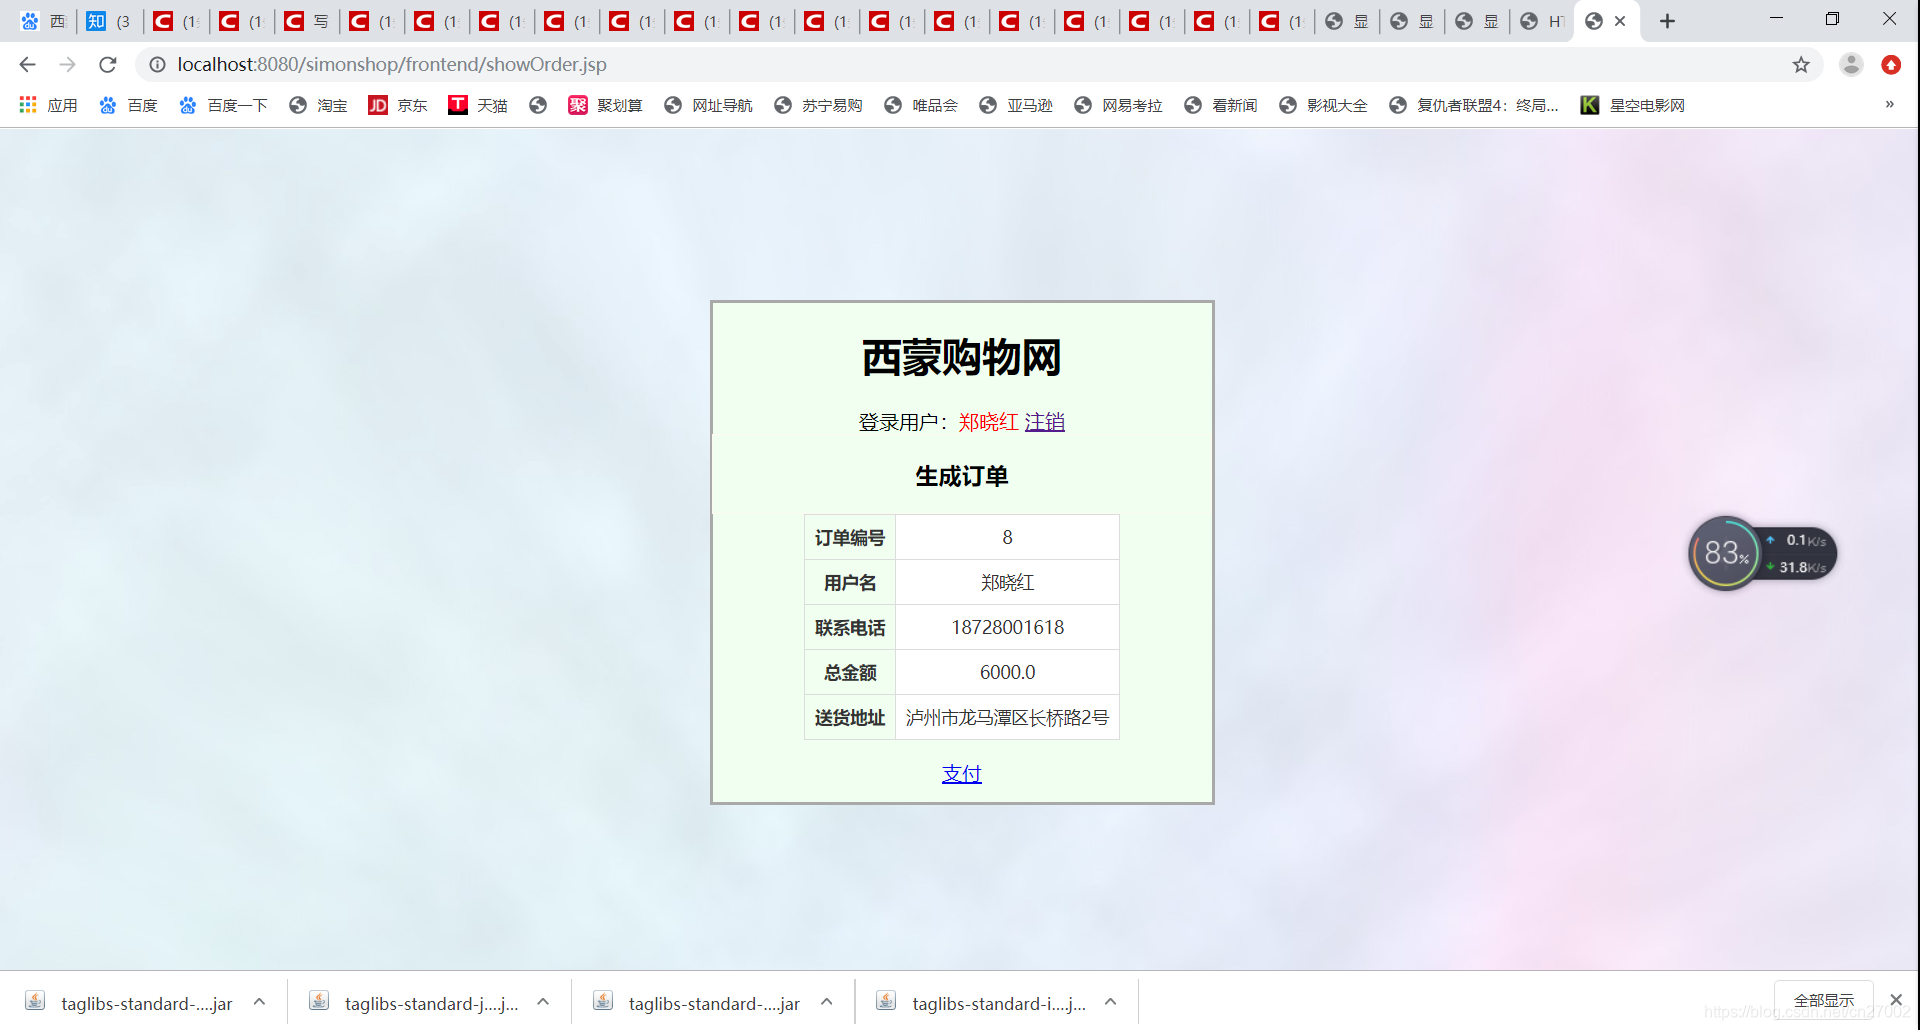The width and height of the screenshot is (1920, 1030).
Task: Click the phone number 18728001618
Action: click(x=1007, y=627)
